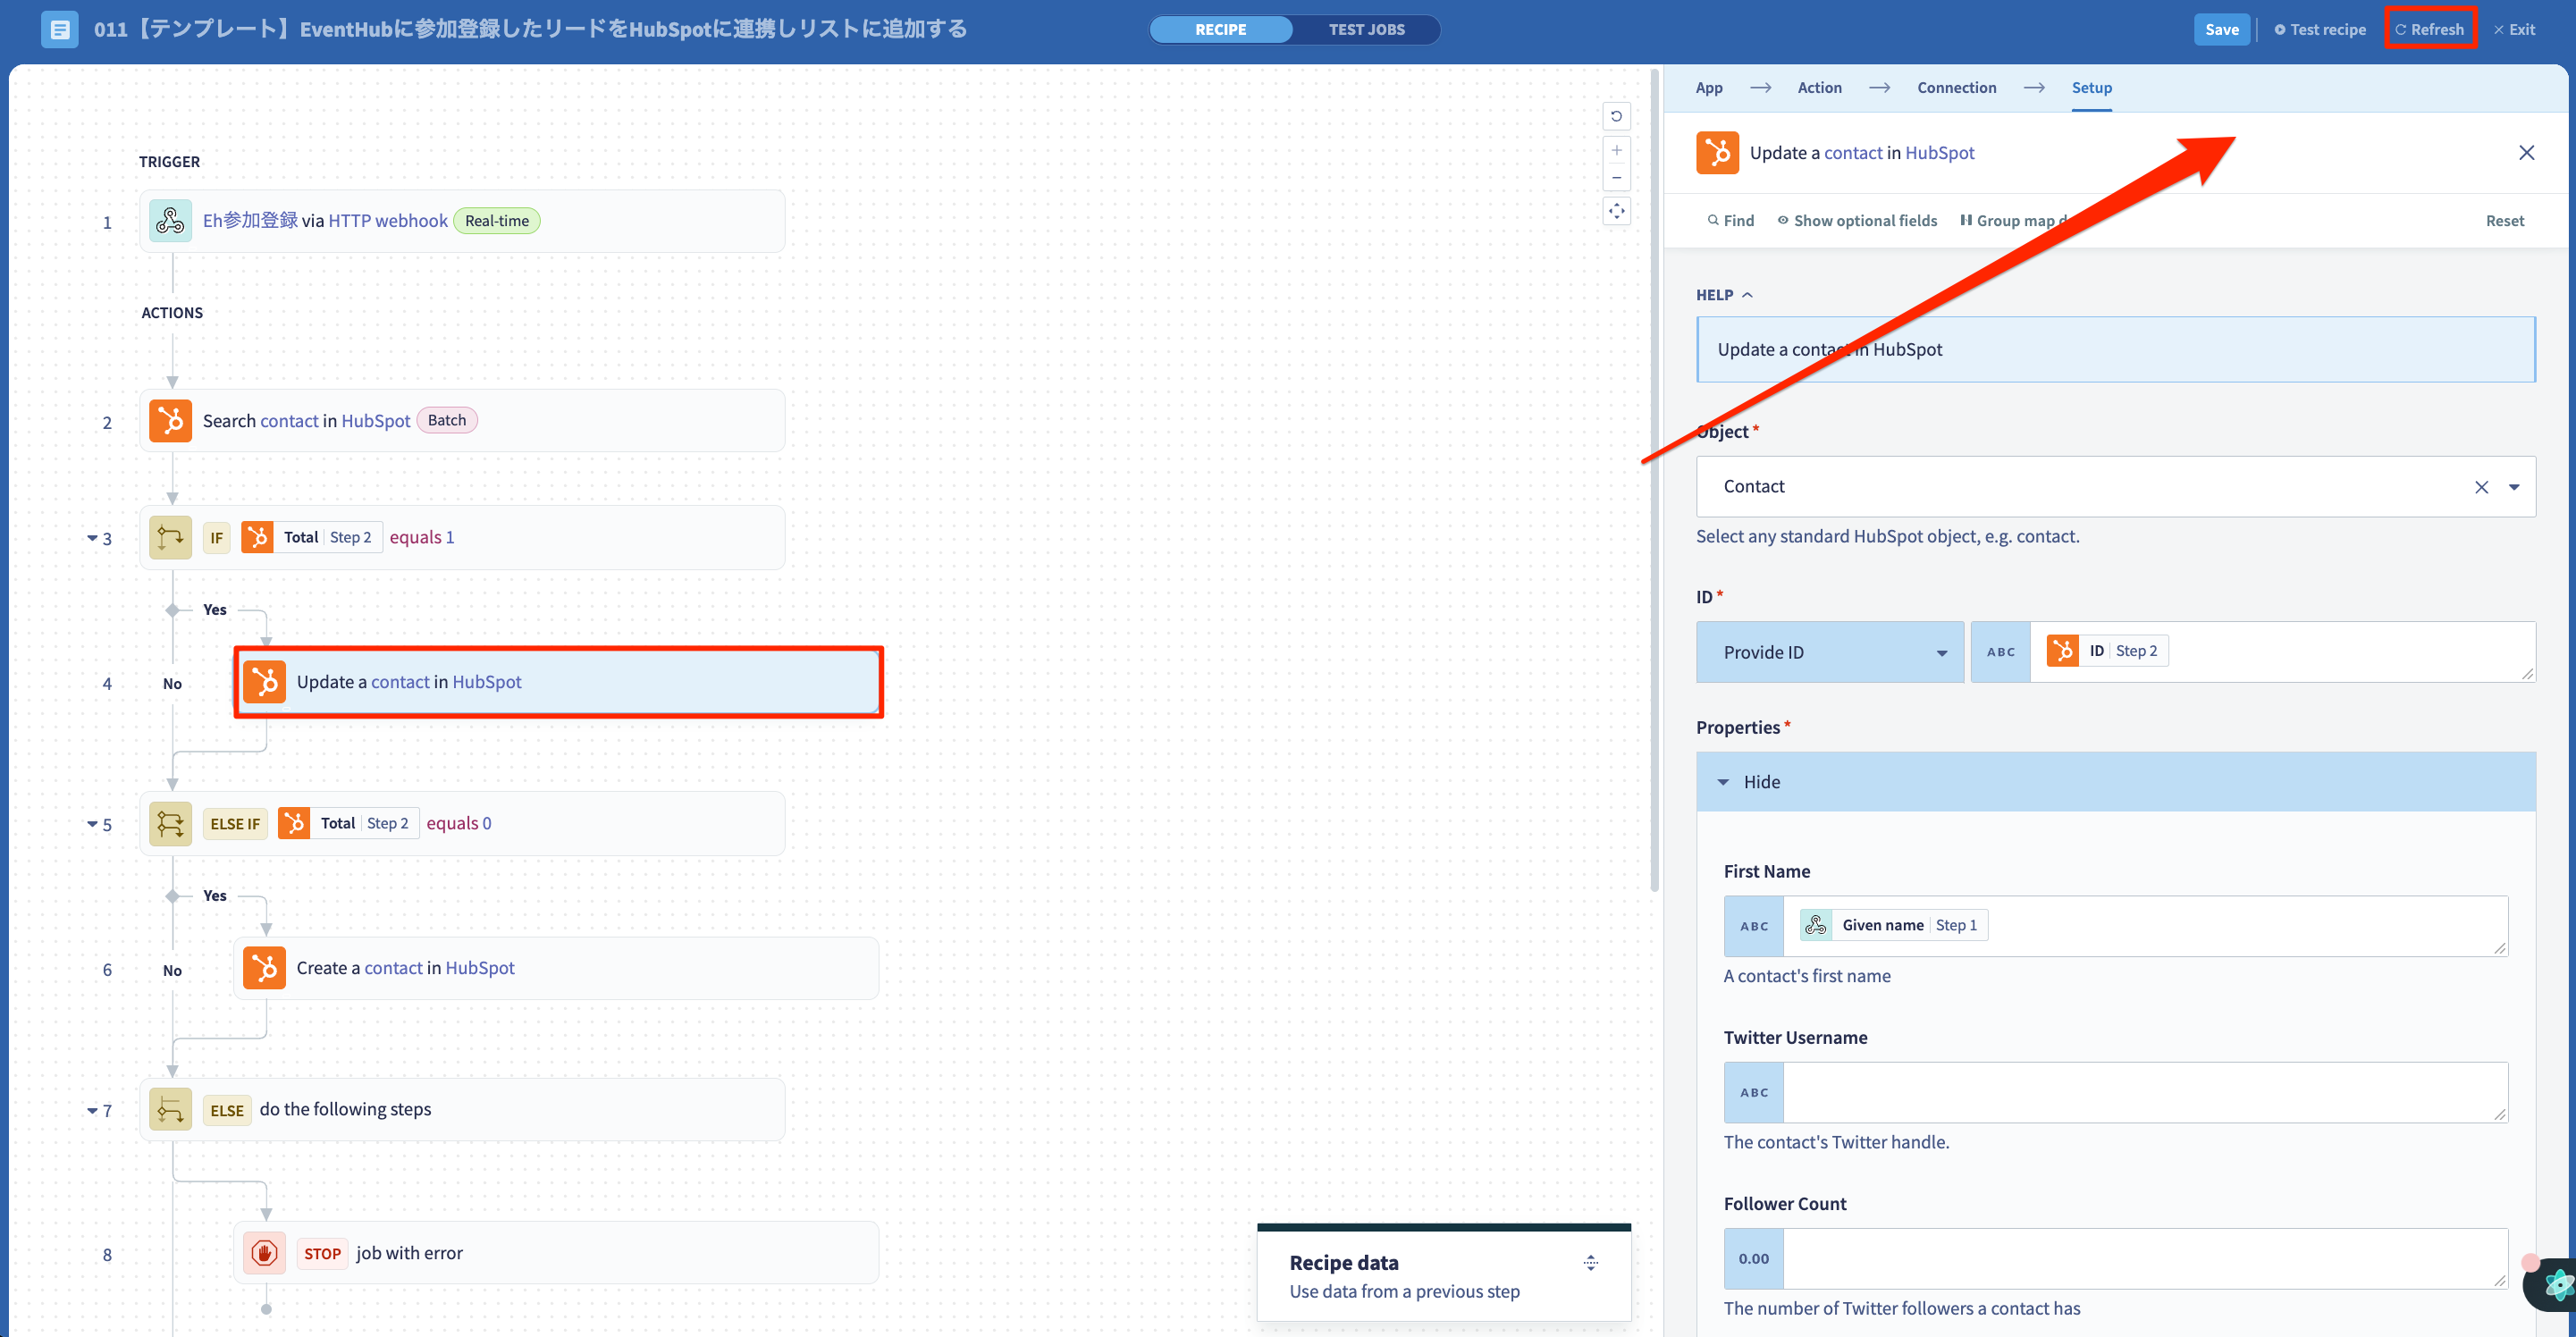This screenshot has width=2576, height=1337.
Task: Collapse step 5 ELSE IF block arrow
Action: [92, 824]
